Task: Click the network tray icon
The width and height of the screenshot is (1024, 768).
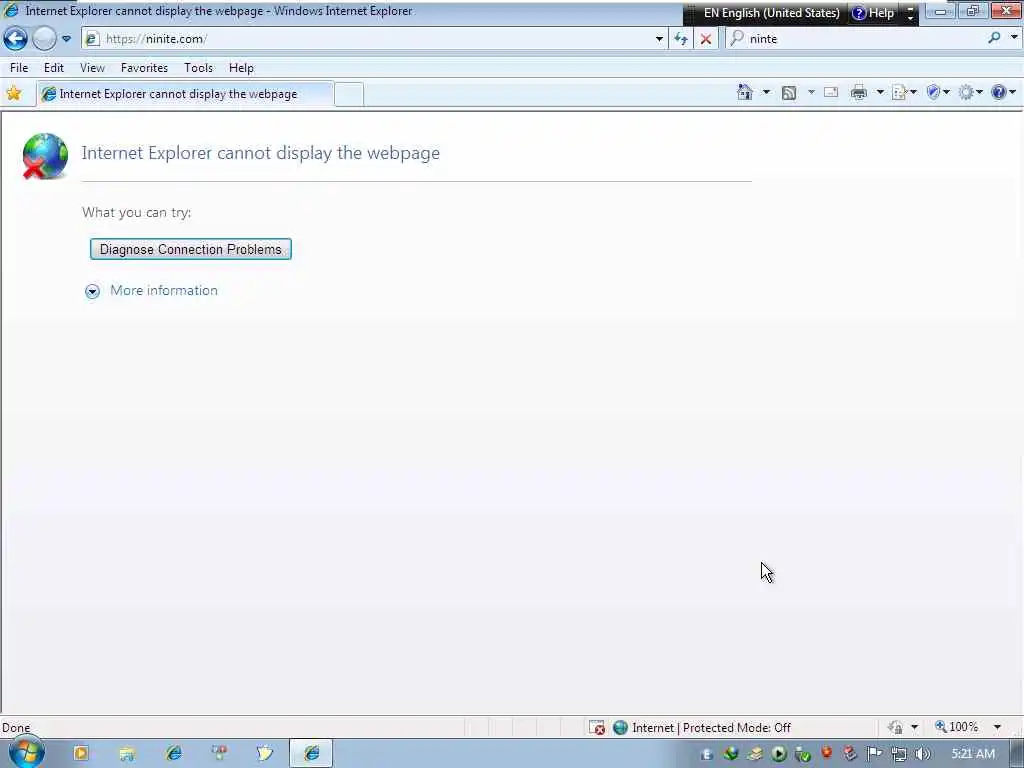Action: pos(899,754)
